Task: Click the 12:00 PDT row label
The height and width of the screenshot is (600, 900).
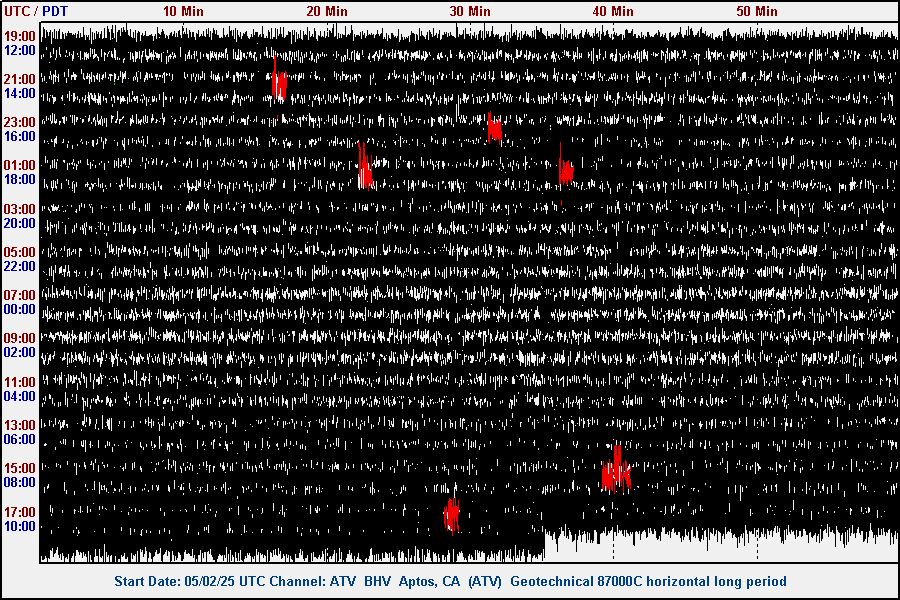Action: point(20,51)
